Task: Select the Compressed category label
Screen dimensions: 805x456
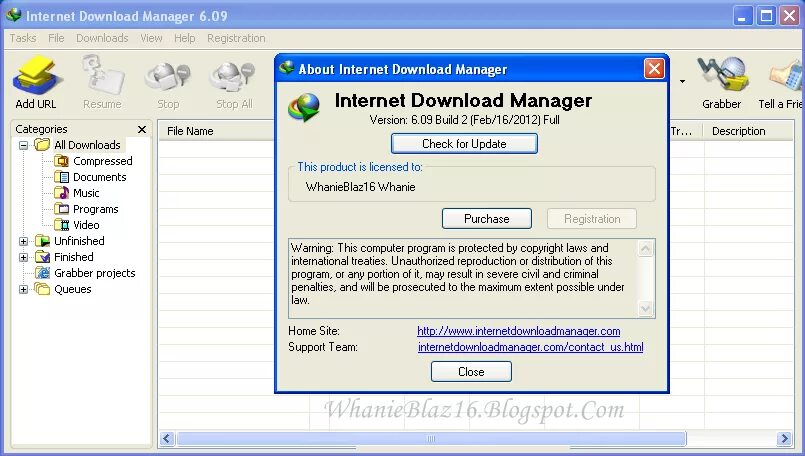Action: click(x=103, y=161)
